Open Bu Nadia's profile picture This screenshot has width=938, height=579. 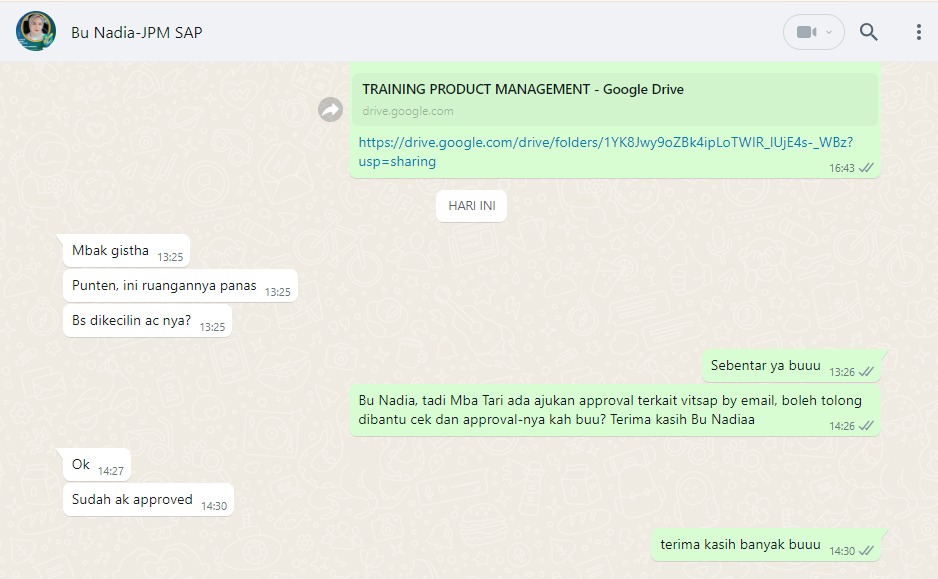(36, 32)
